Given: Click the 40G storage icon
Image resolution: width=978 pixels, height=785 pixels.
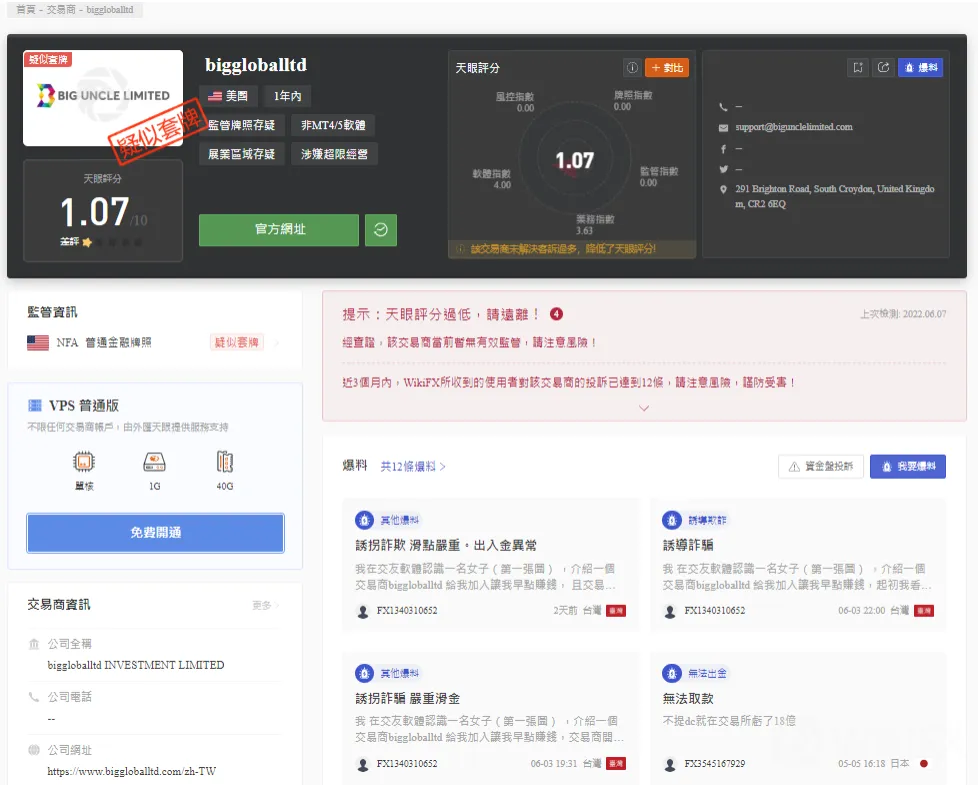Looking at the screenshot, I should (225, 462).
